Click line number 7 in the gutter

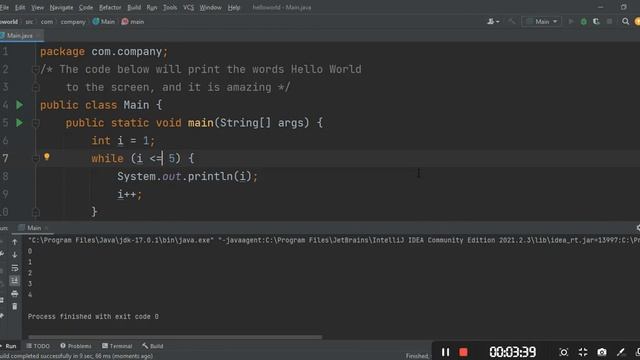click(4, 158)
